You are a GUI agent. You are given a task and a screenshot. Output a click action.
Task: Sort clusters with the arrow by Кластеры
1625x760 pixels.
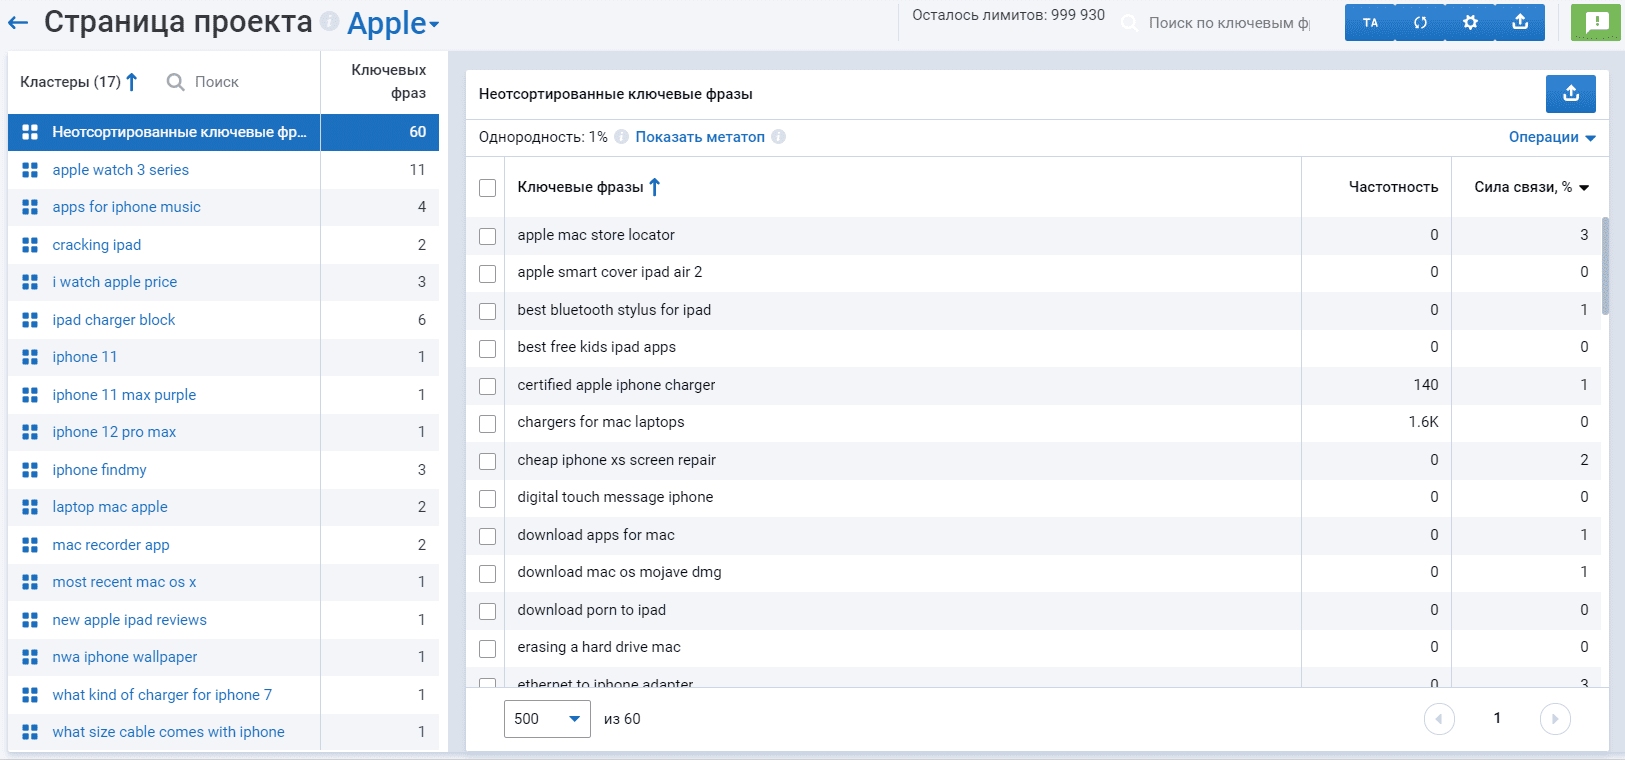[x=132, y=82]
